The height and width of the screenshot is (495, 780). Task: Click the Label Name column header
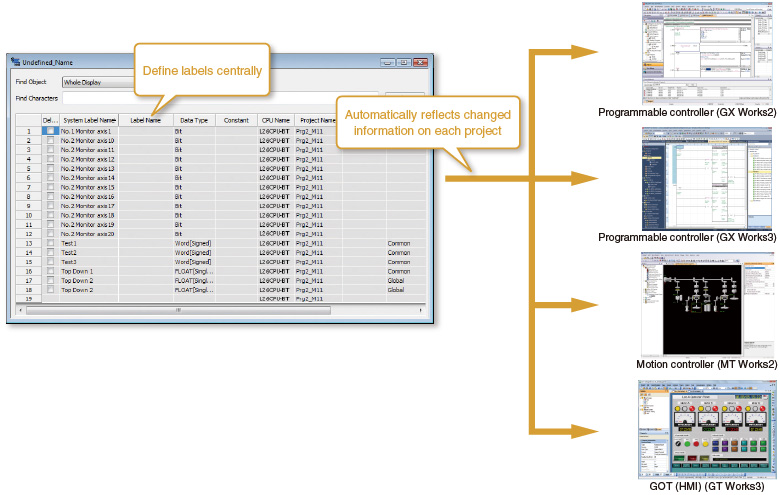click(146, 120)
